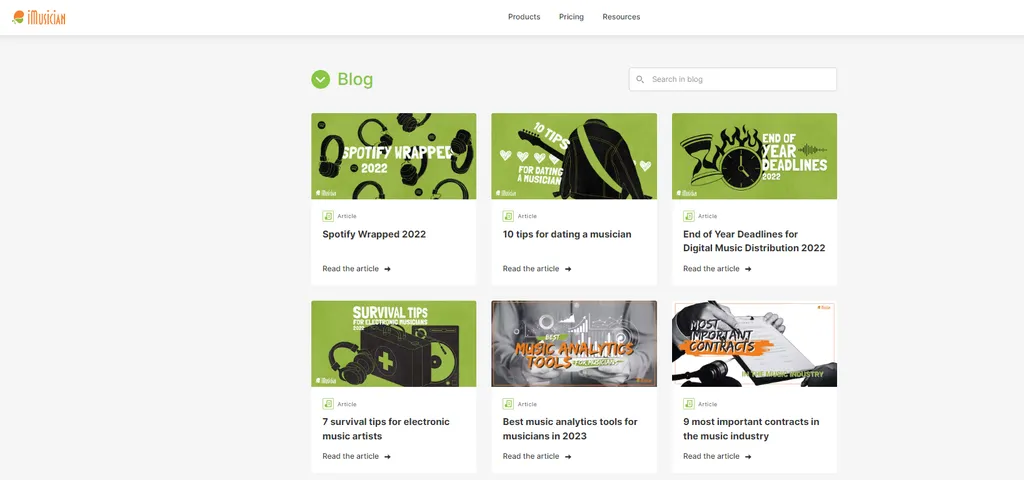Image resolution: width=1024 pixels, height=480 pixels.
Task: Click the magnifier icon in search box
Action: pos(640,79)
